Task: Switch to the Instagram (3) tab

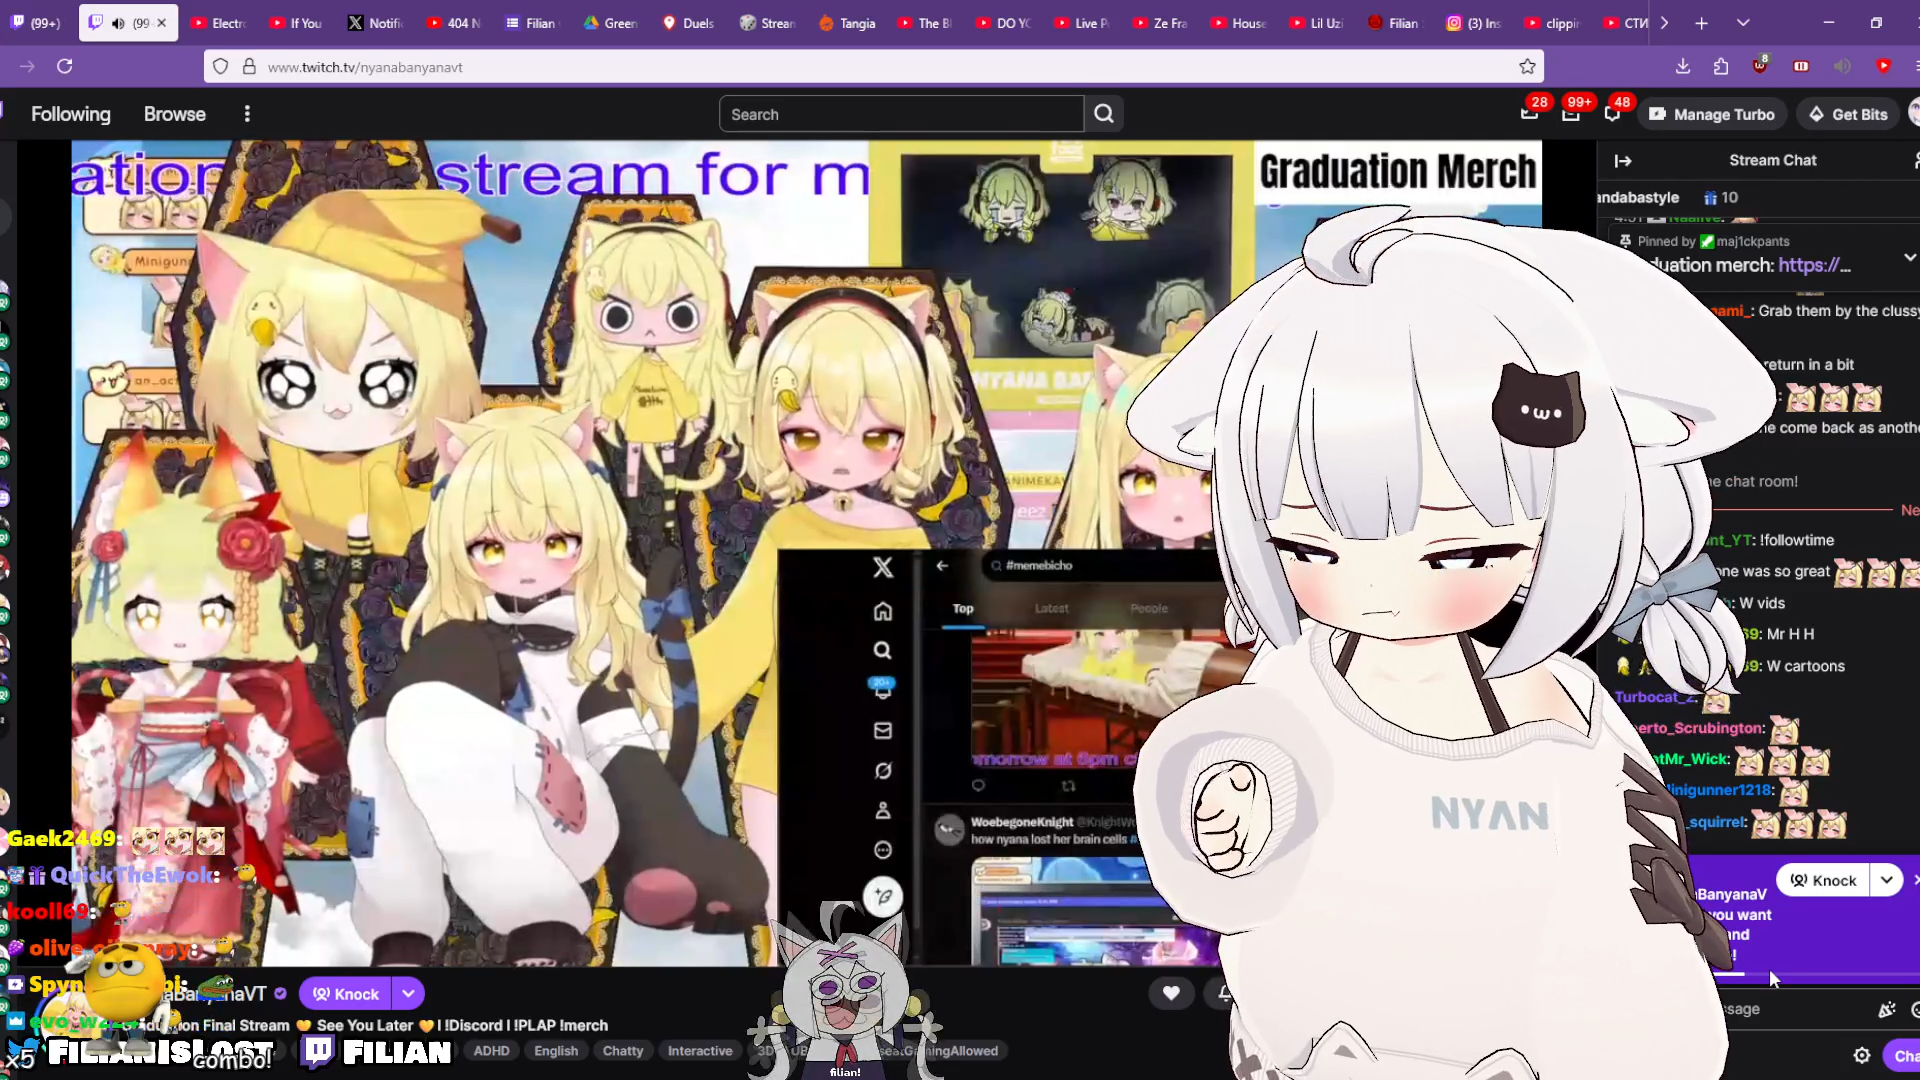Action: tap(1474, 23)
